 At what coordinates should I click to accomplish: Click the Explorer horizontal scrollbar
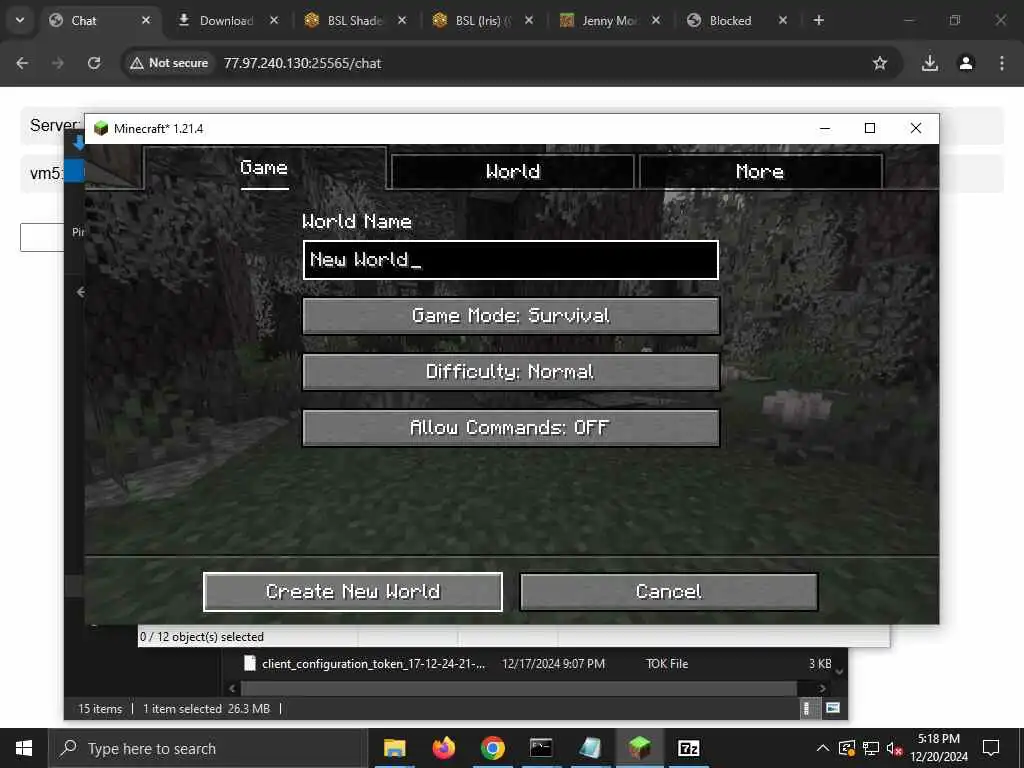(519, 688)
